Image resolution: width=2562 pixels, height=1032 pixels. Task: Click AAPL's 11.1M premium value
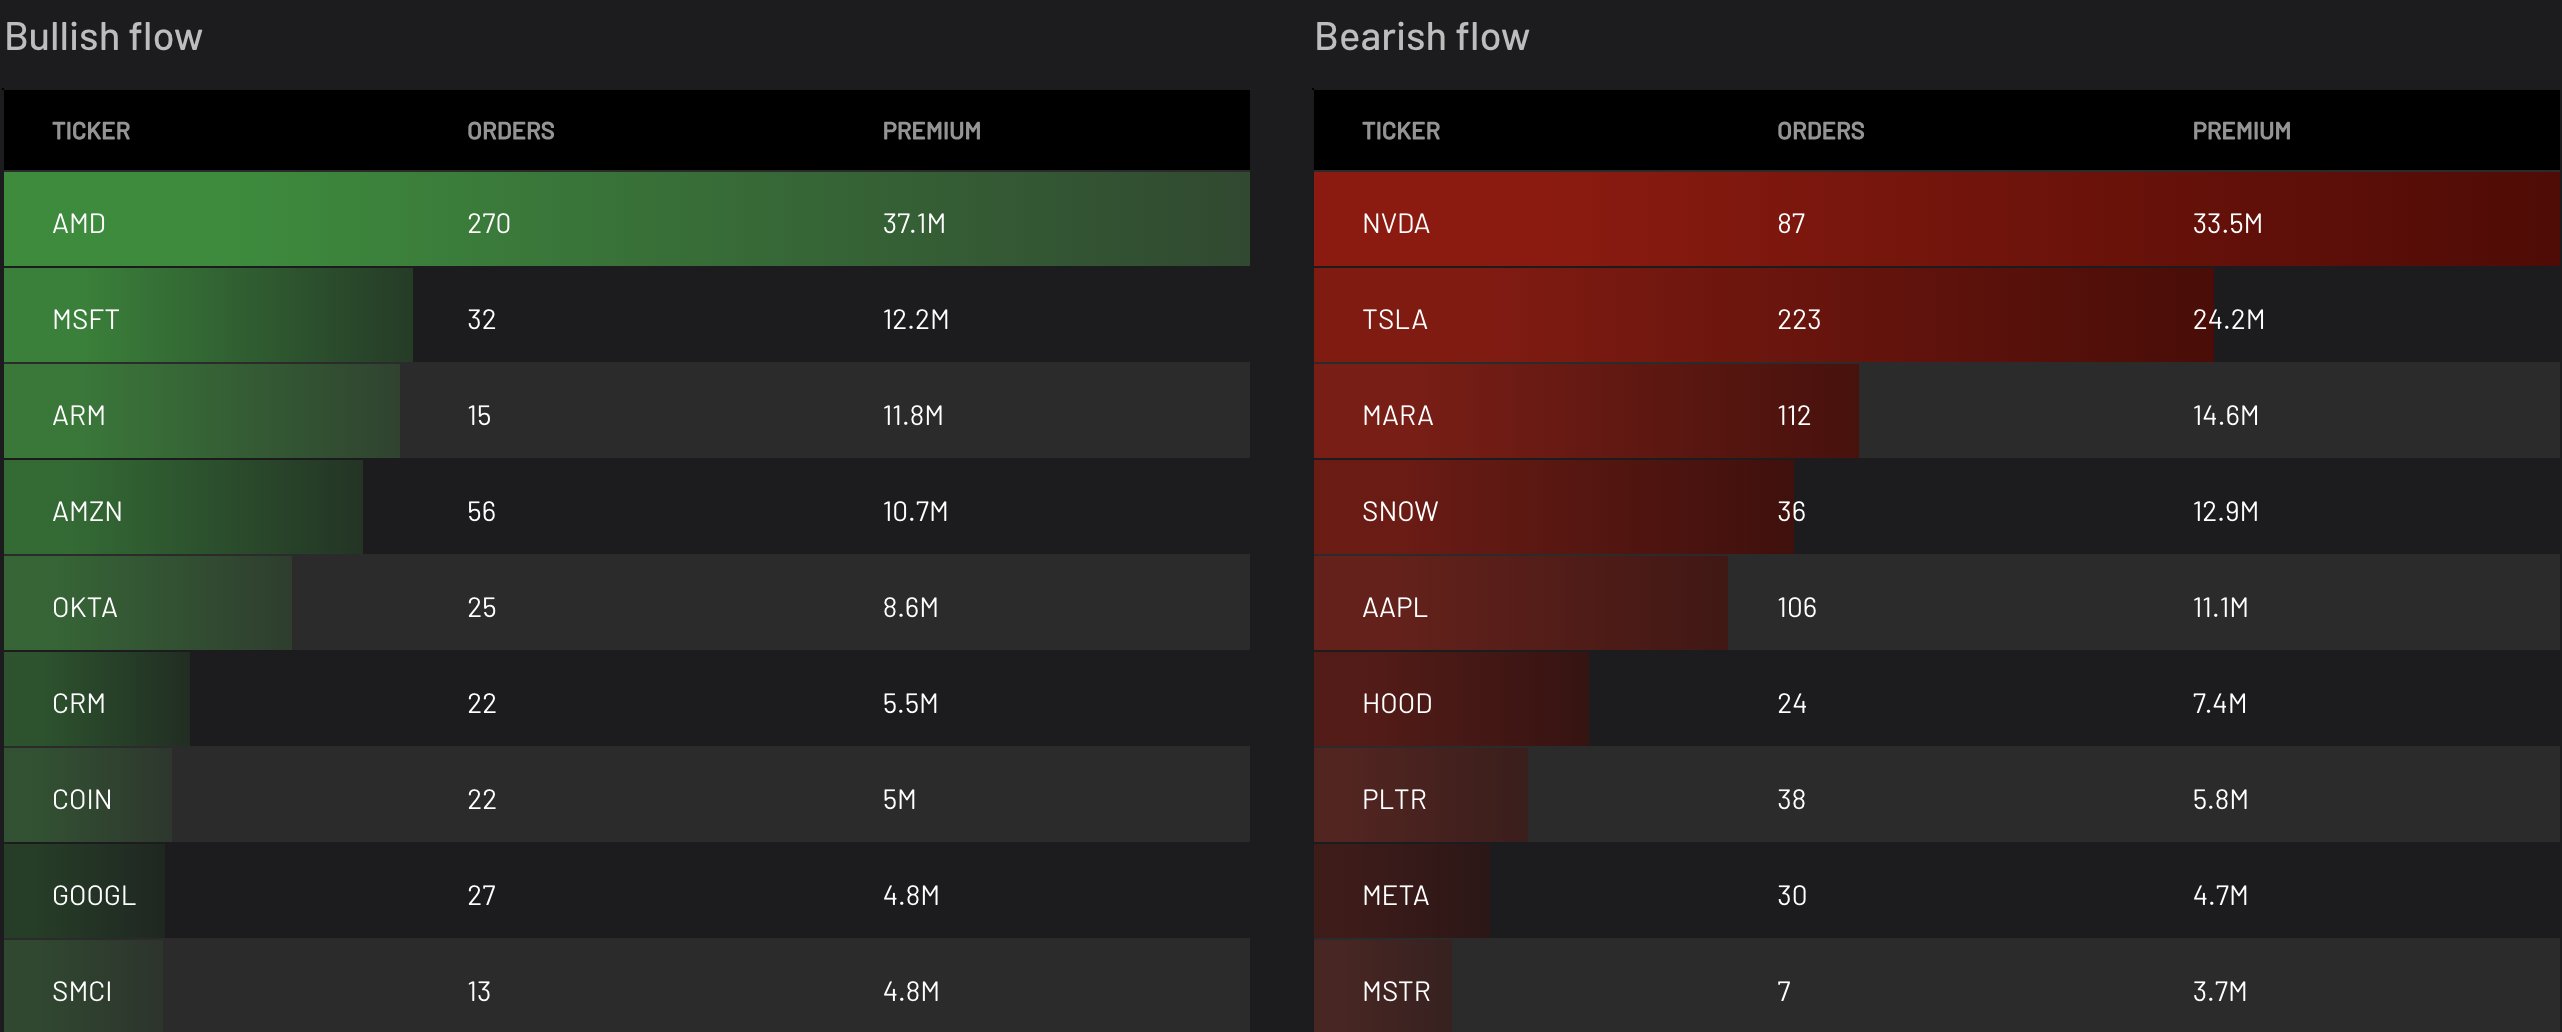click(2221, 607)
